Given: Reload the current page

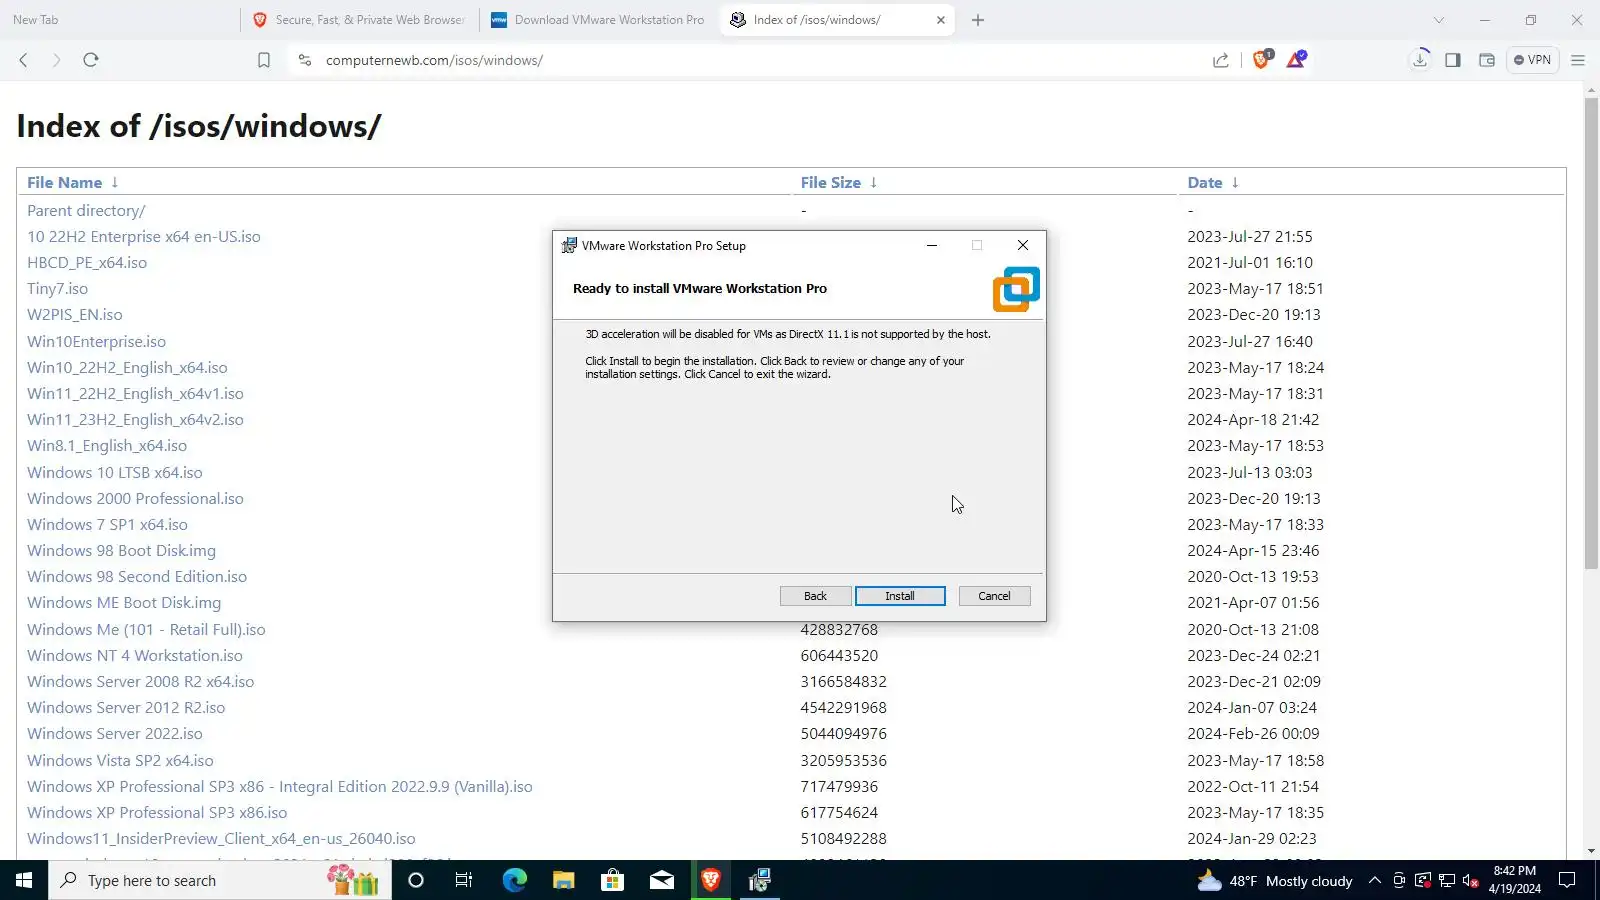Looking at the screenshot, I should coord(91,60).
